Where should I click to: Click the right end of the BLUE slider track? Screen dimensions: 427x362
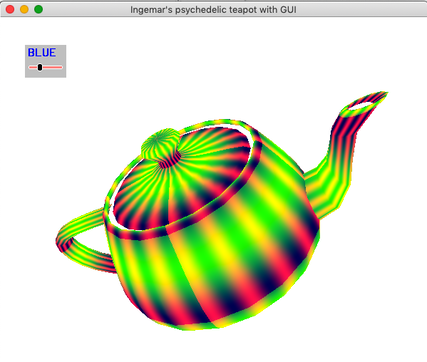61,67
